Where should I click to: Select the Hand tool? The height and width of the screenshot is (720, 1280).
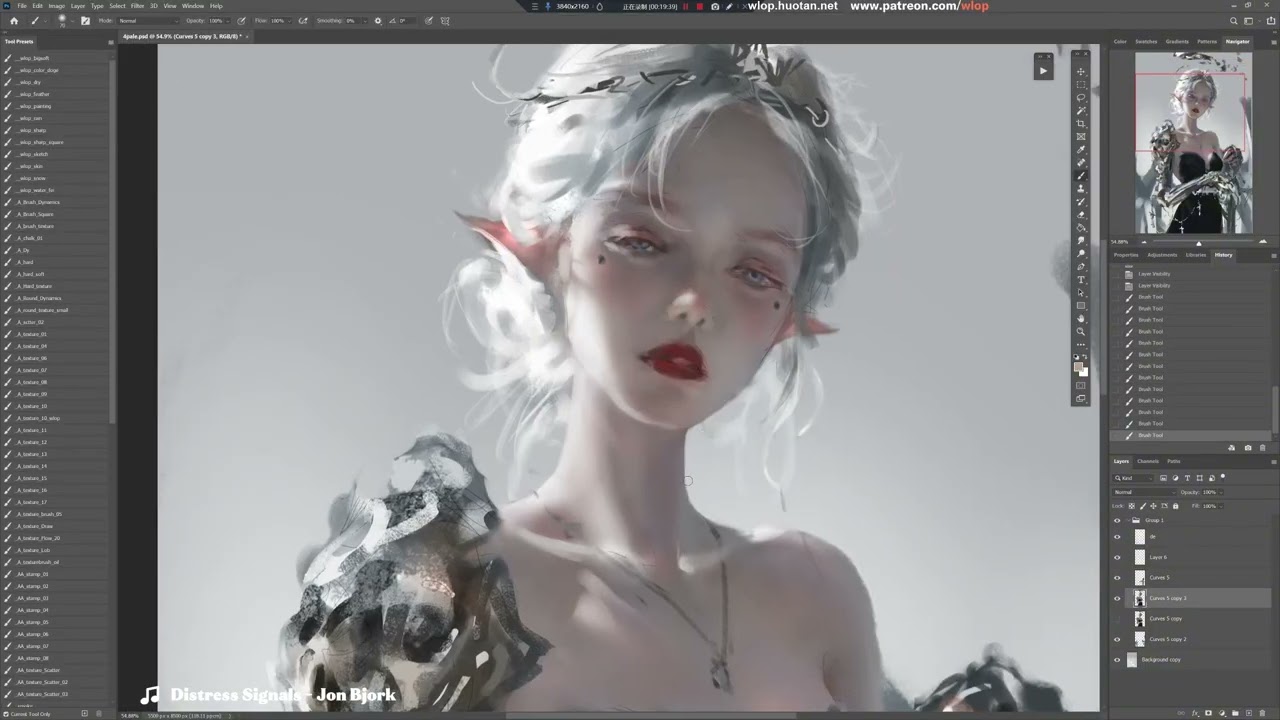click(1081, 319)
